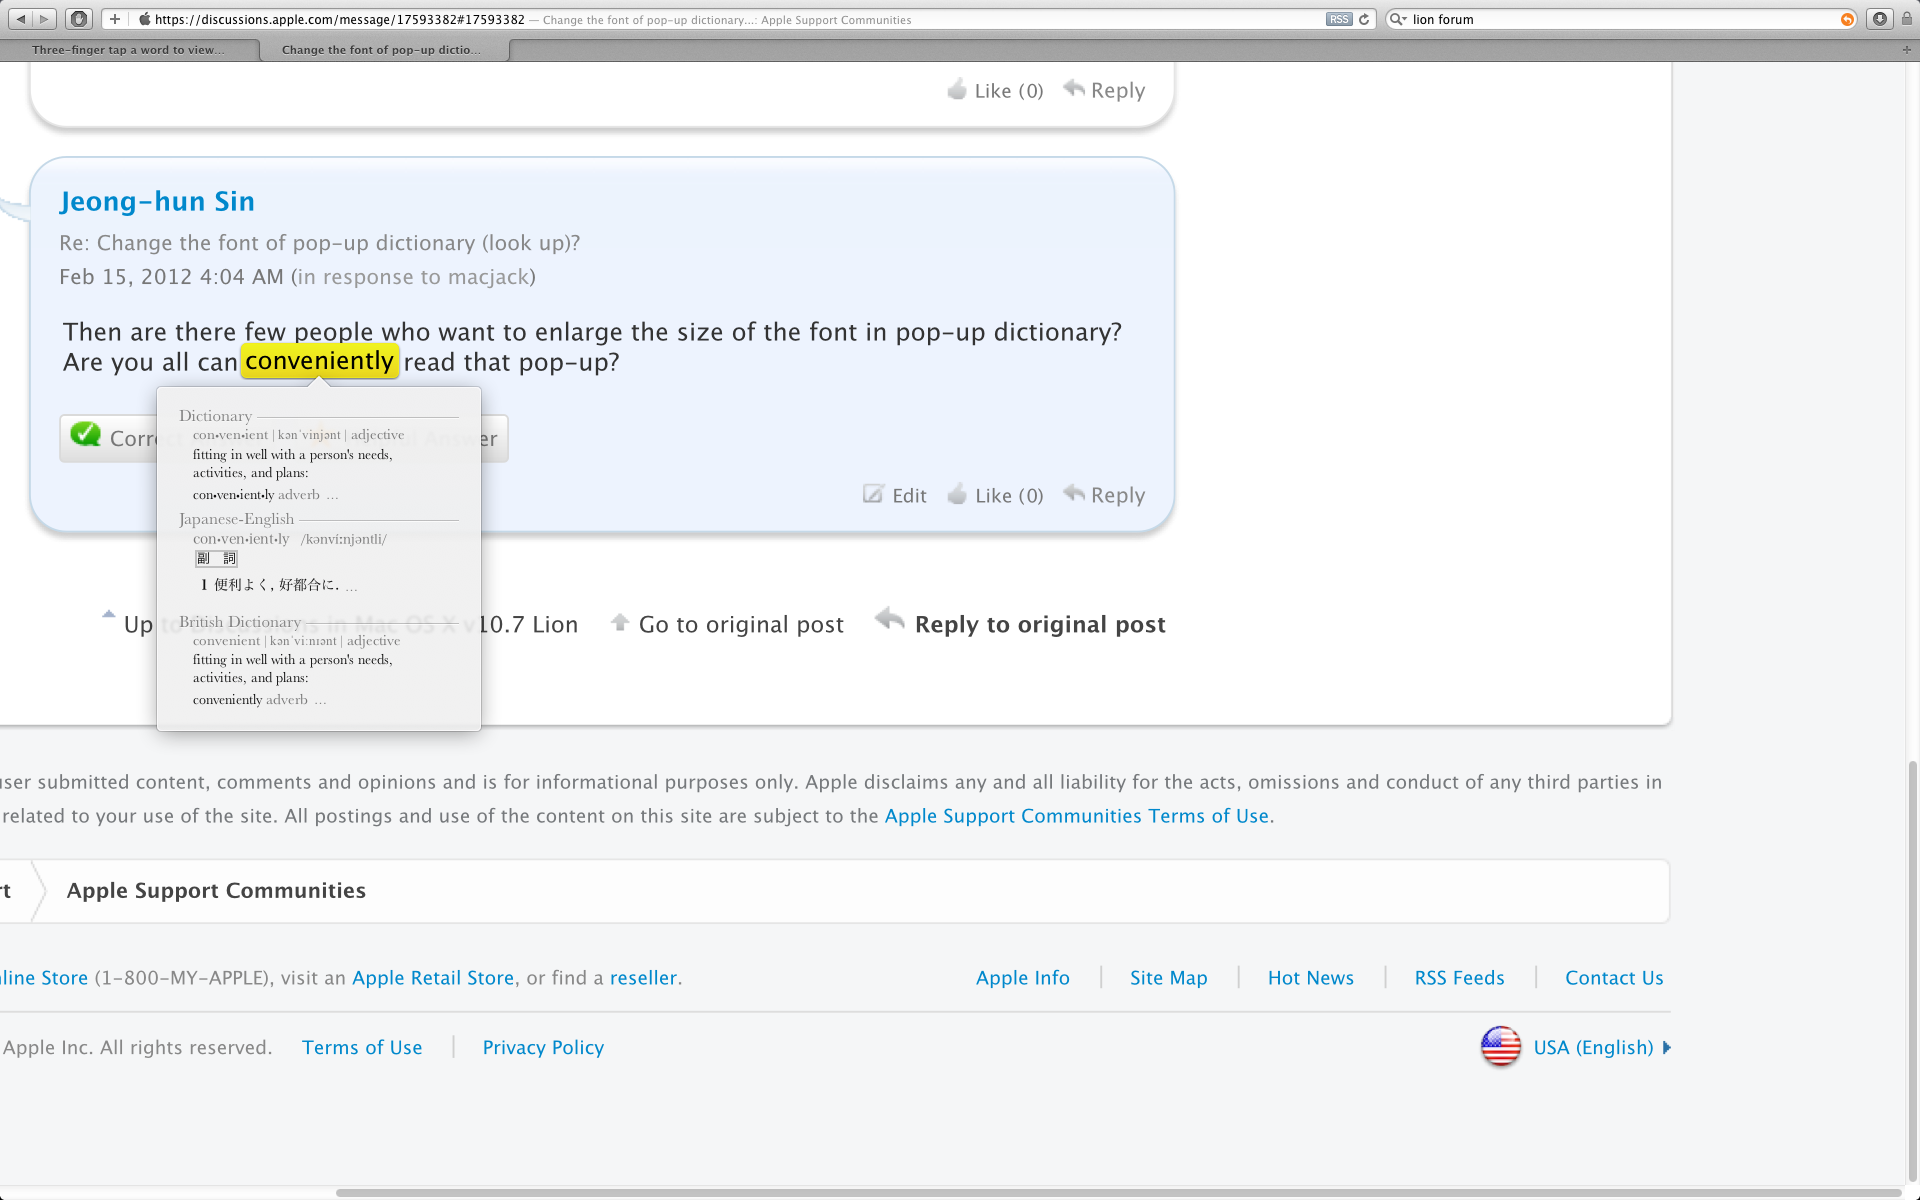Click Reply to original post
Screen dimensions: 1920x1200
point(1039,624)
